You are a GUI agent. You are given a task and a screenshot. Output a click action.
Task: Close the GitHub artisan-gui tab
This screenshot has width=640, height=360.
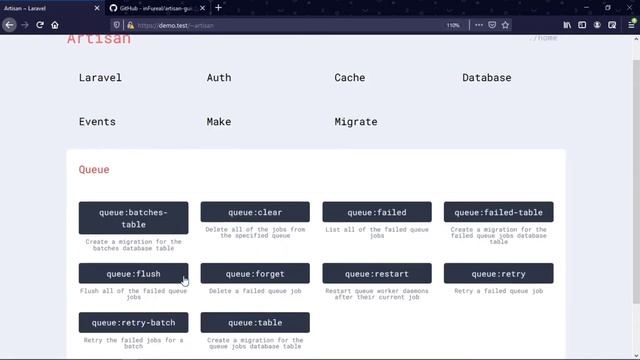pos(202,8)
